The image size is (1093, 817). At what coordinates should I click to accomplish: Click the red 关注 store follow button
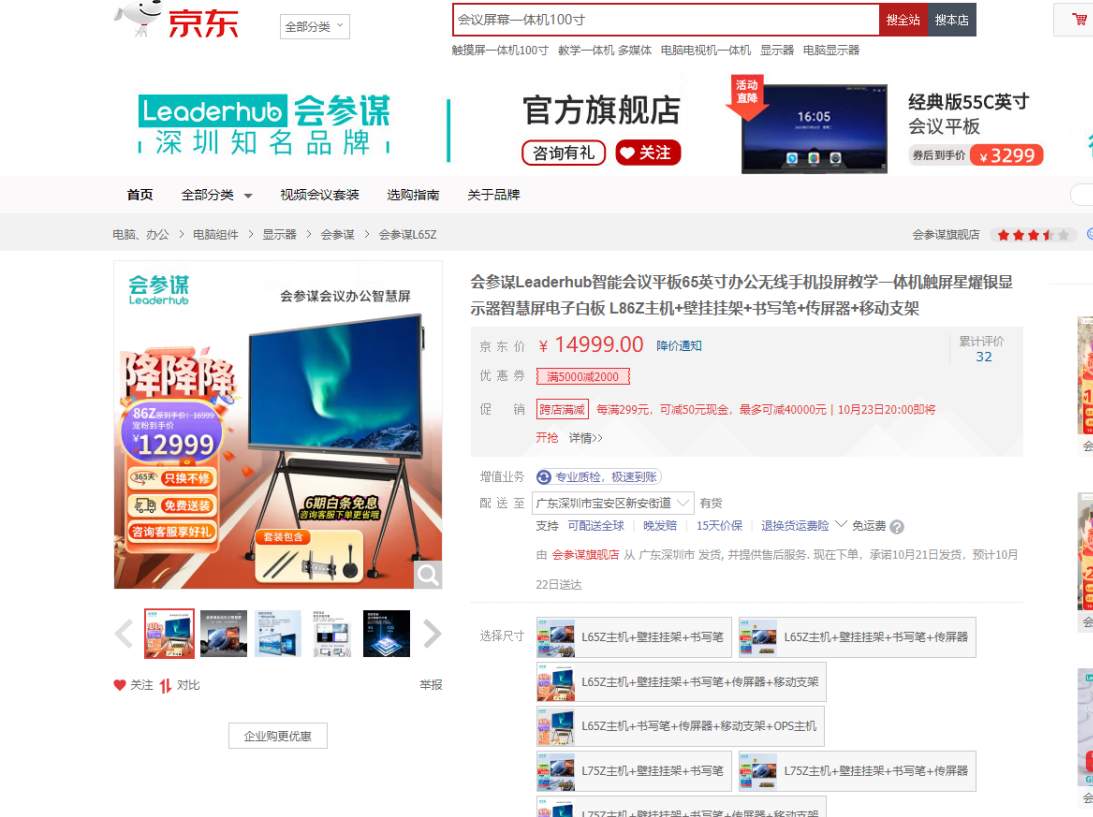click(648, 153)
